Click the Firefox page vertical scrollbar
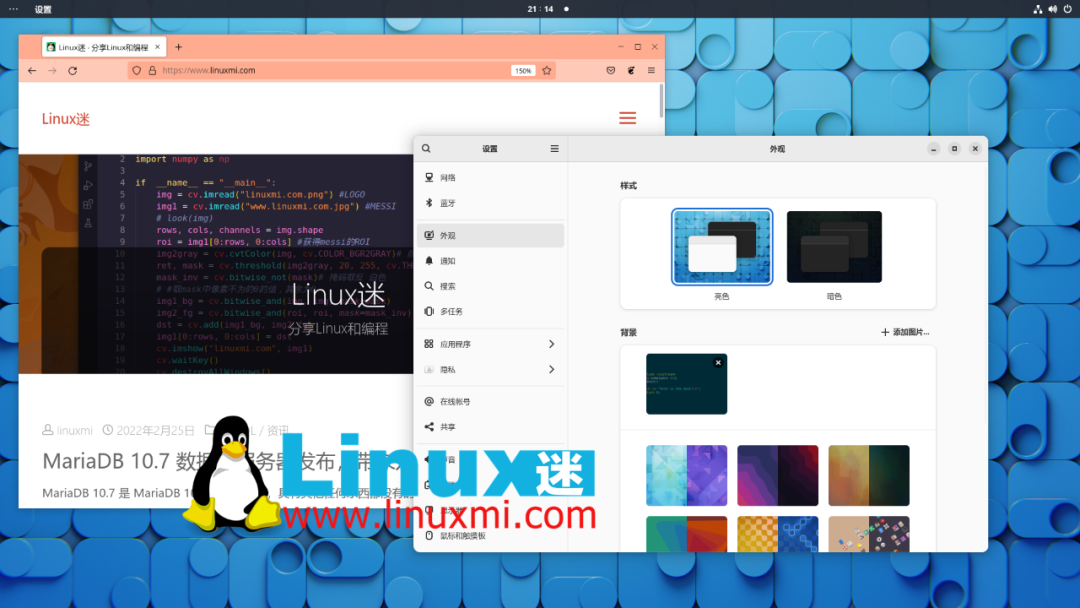The width and height of the screenshot is (1080, 608). (x=661, y=101)
